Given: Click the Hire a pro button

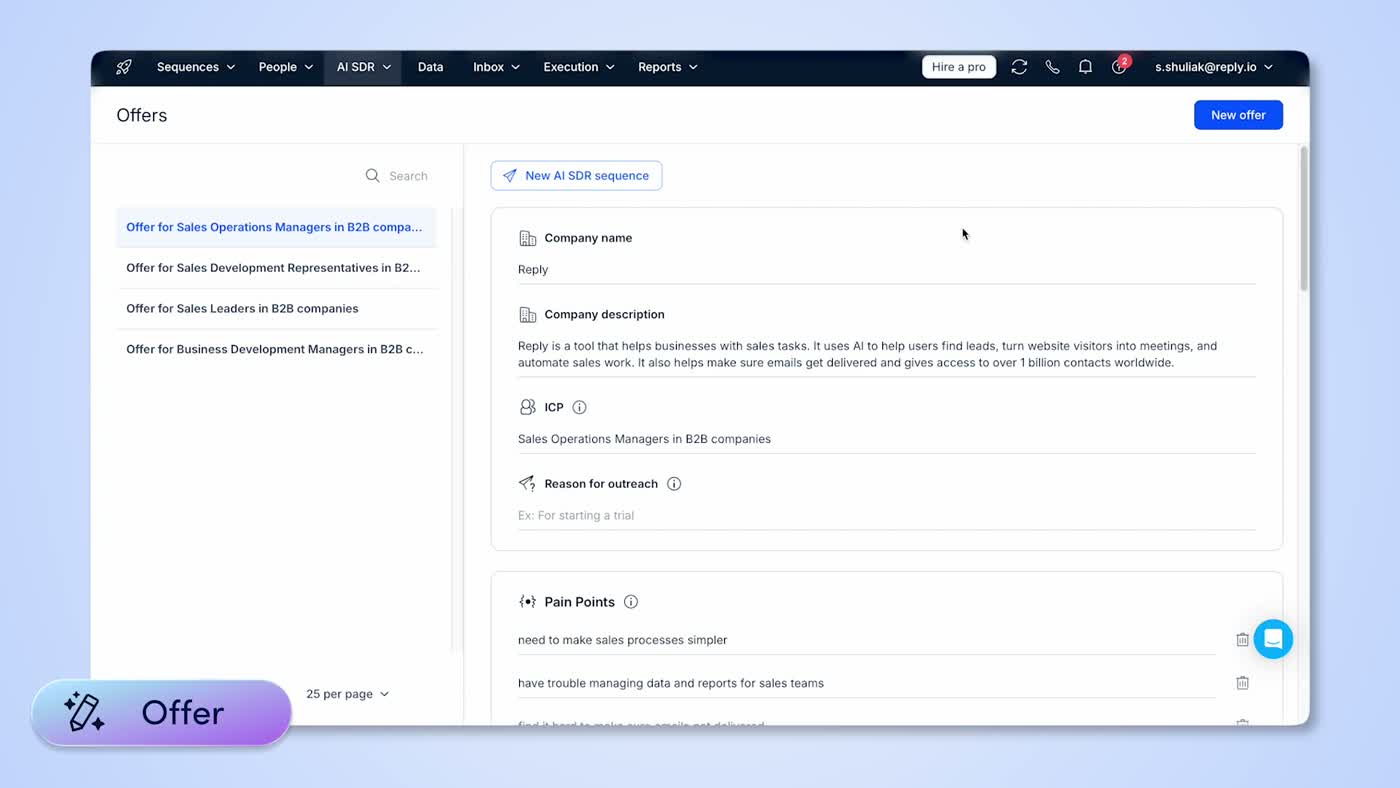Looking at the screenshot, I should click(958, 67).
